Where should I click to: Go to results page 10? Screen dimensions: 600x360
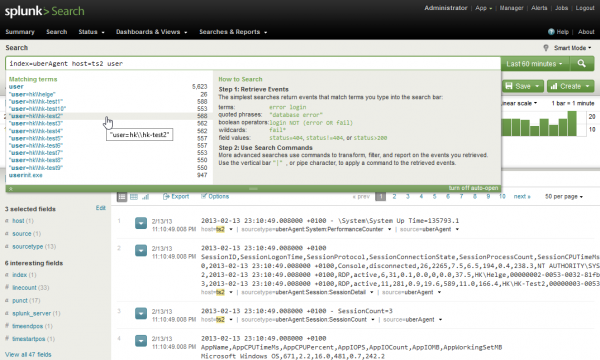tap(502, 197)
